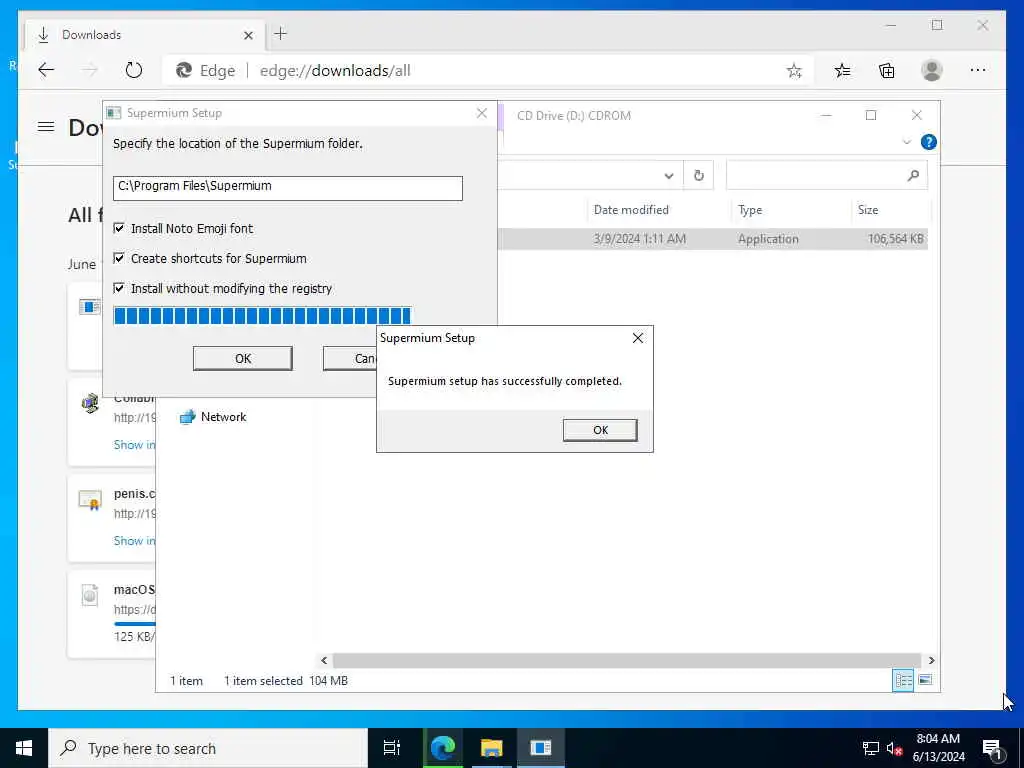Viewport: 1024px width, 768px height.
Task: Click the installation progress bar
Action: tap(262, 315)
